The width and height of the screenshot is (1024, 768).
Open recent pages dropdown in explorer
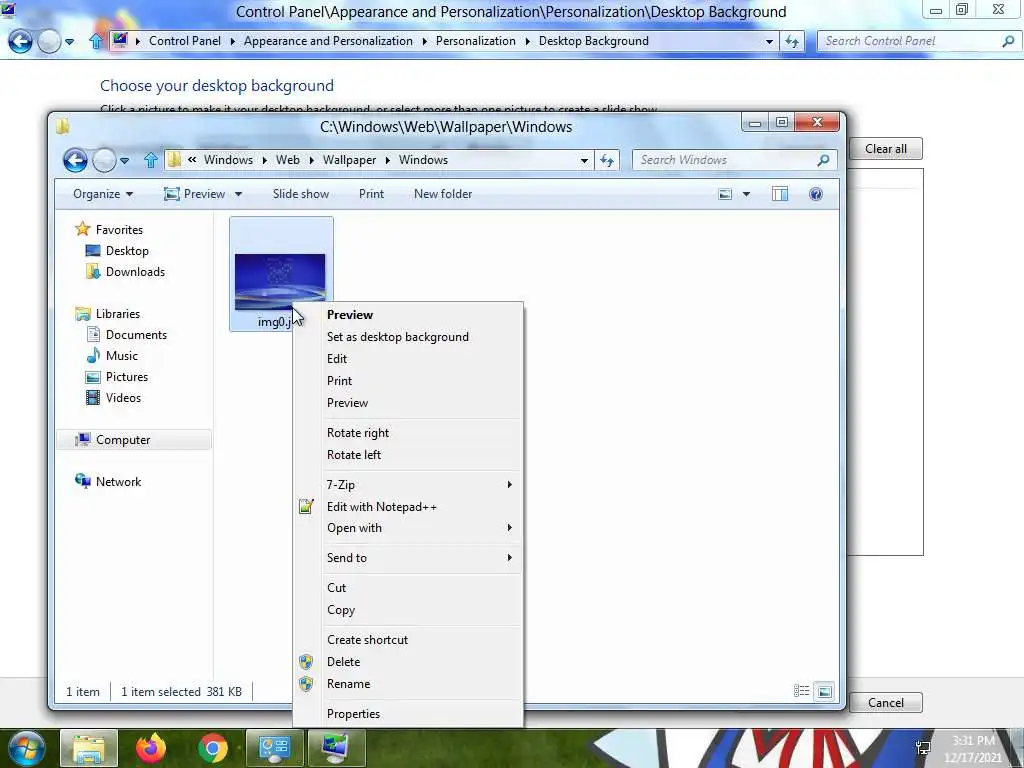click(124, 160)
